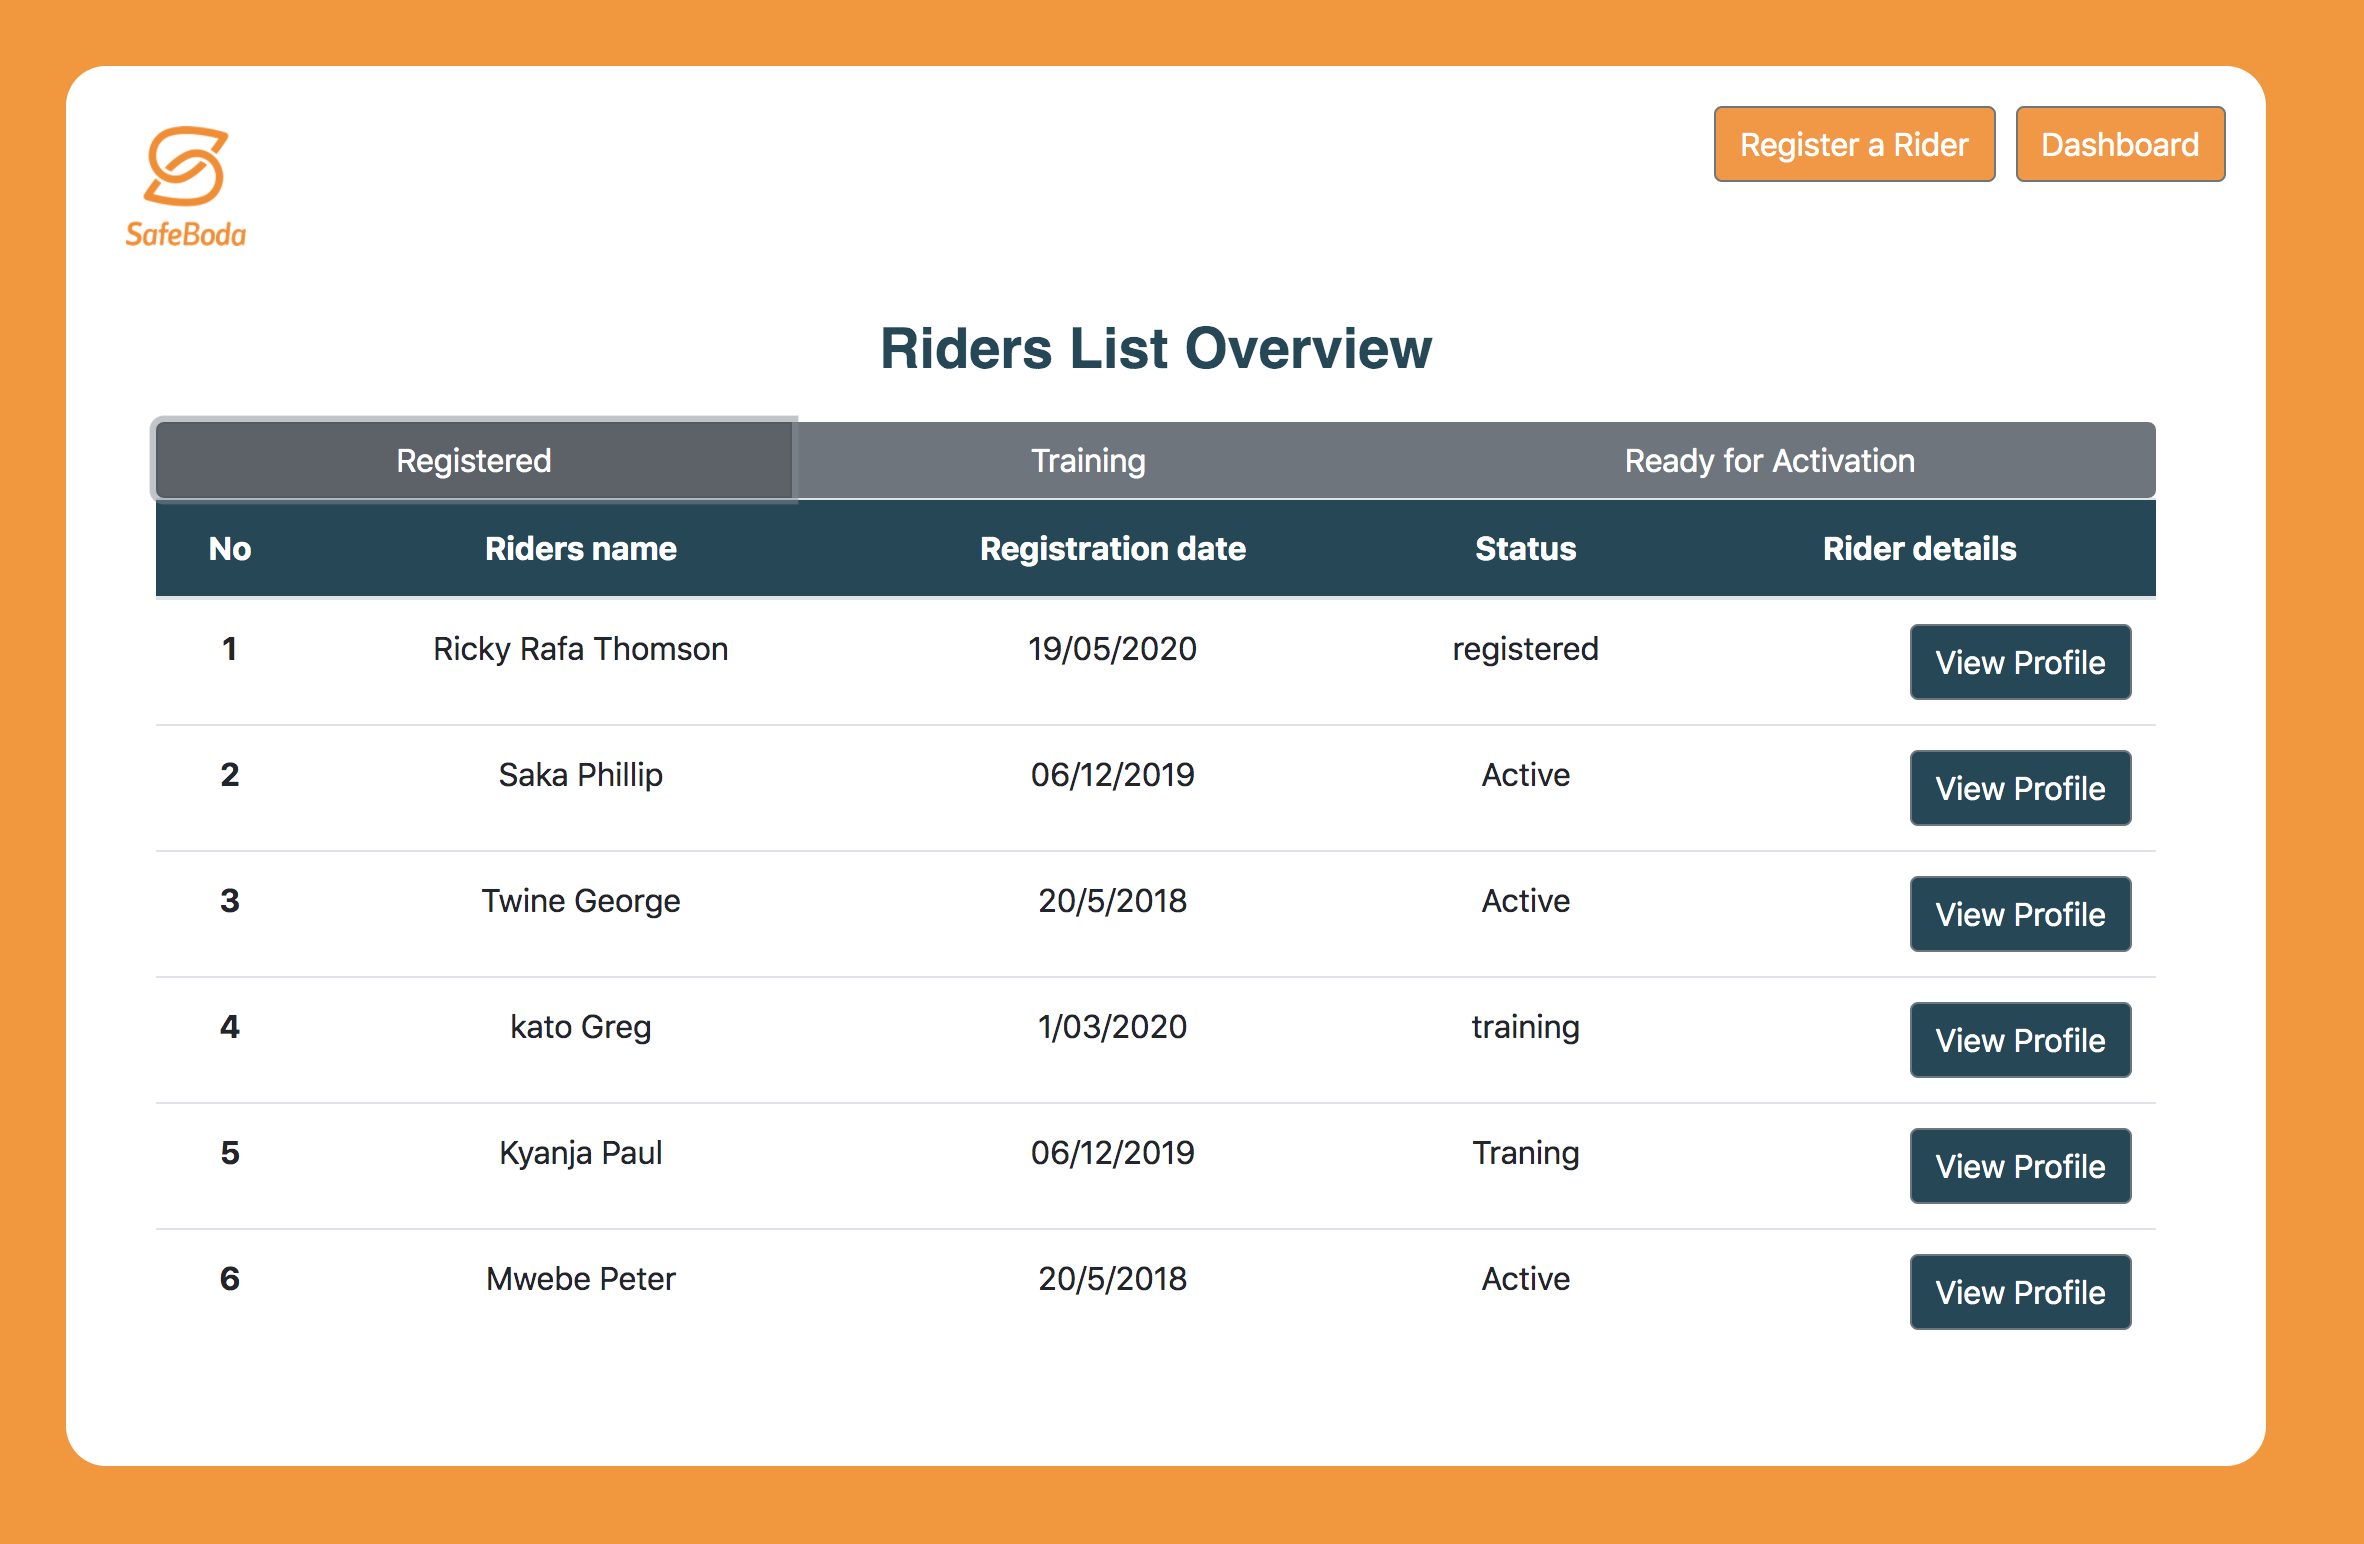
Task: Select the Mwebe Peter name cell
Action: (x=580, y=1279)
